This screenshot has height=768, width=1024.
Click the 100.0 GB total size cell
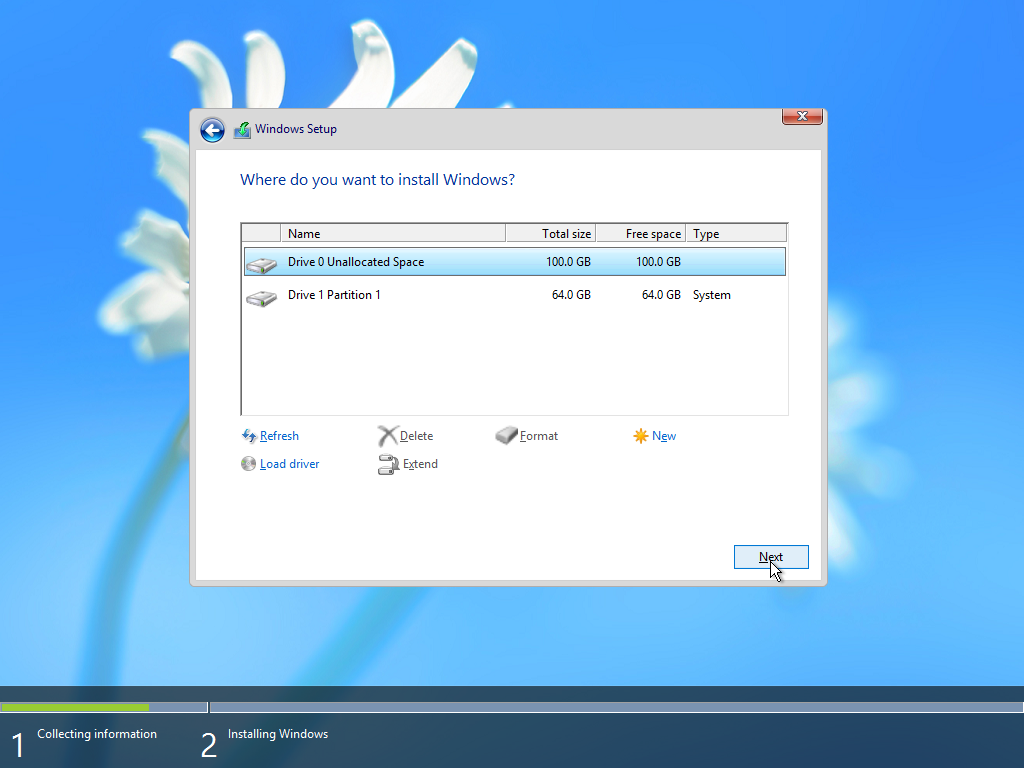[x=568, y=262]
